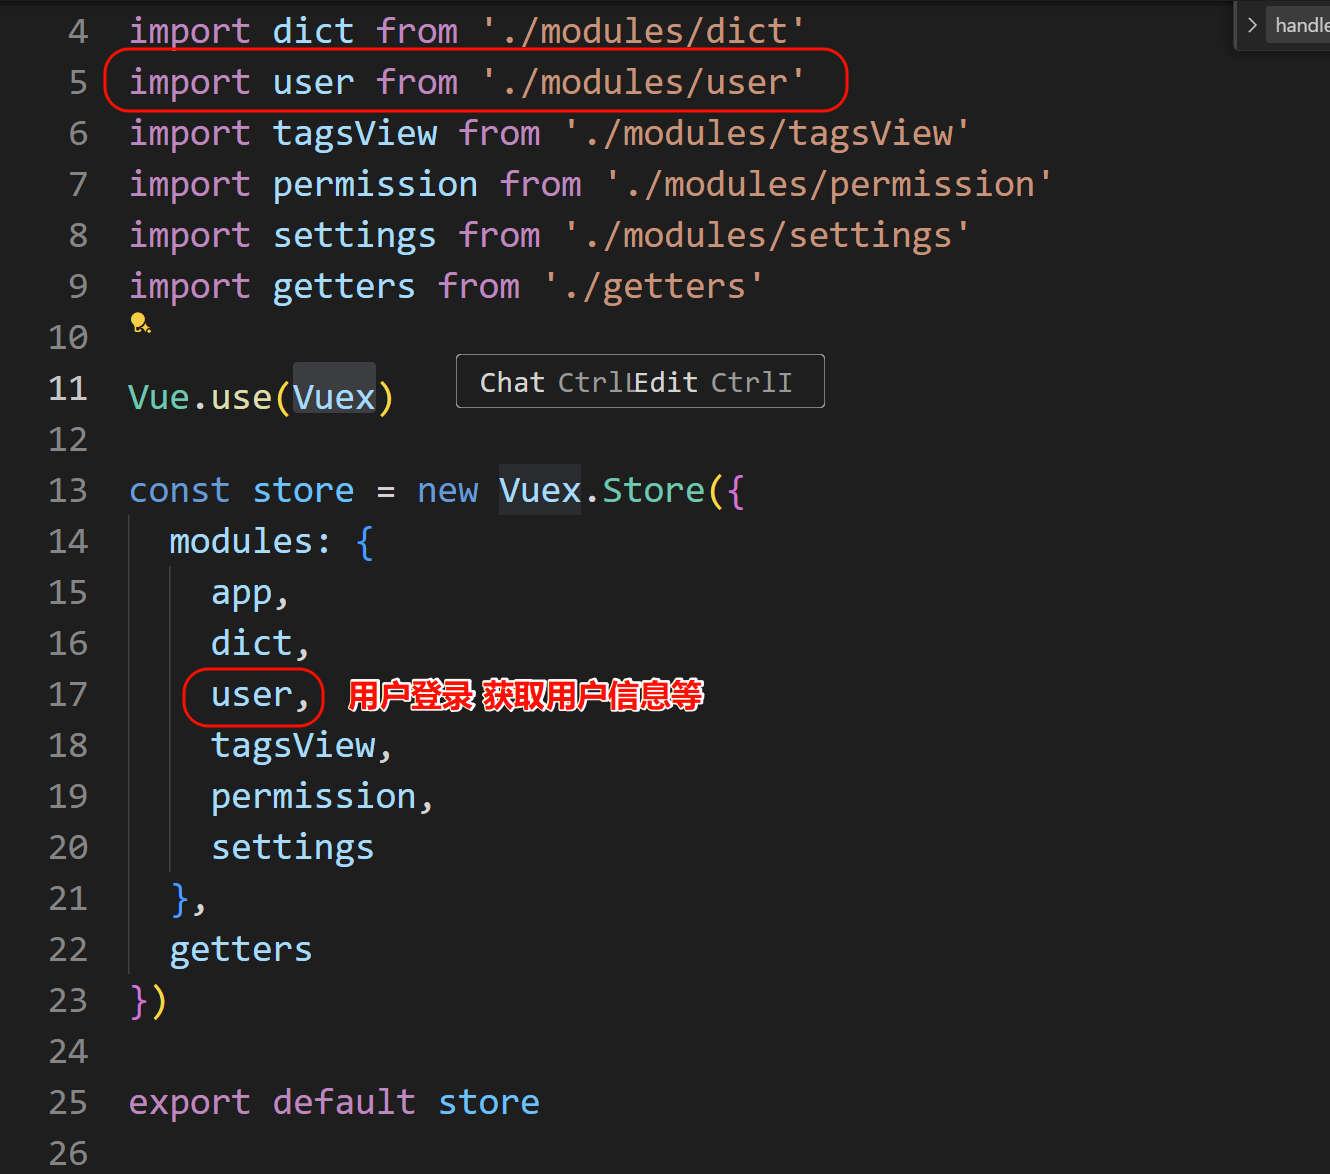Click the settings entry on line 20
Screen dimensions: 1330x1174
(292, 847)
